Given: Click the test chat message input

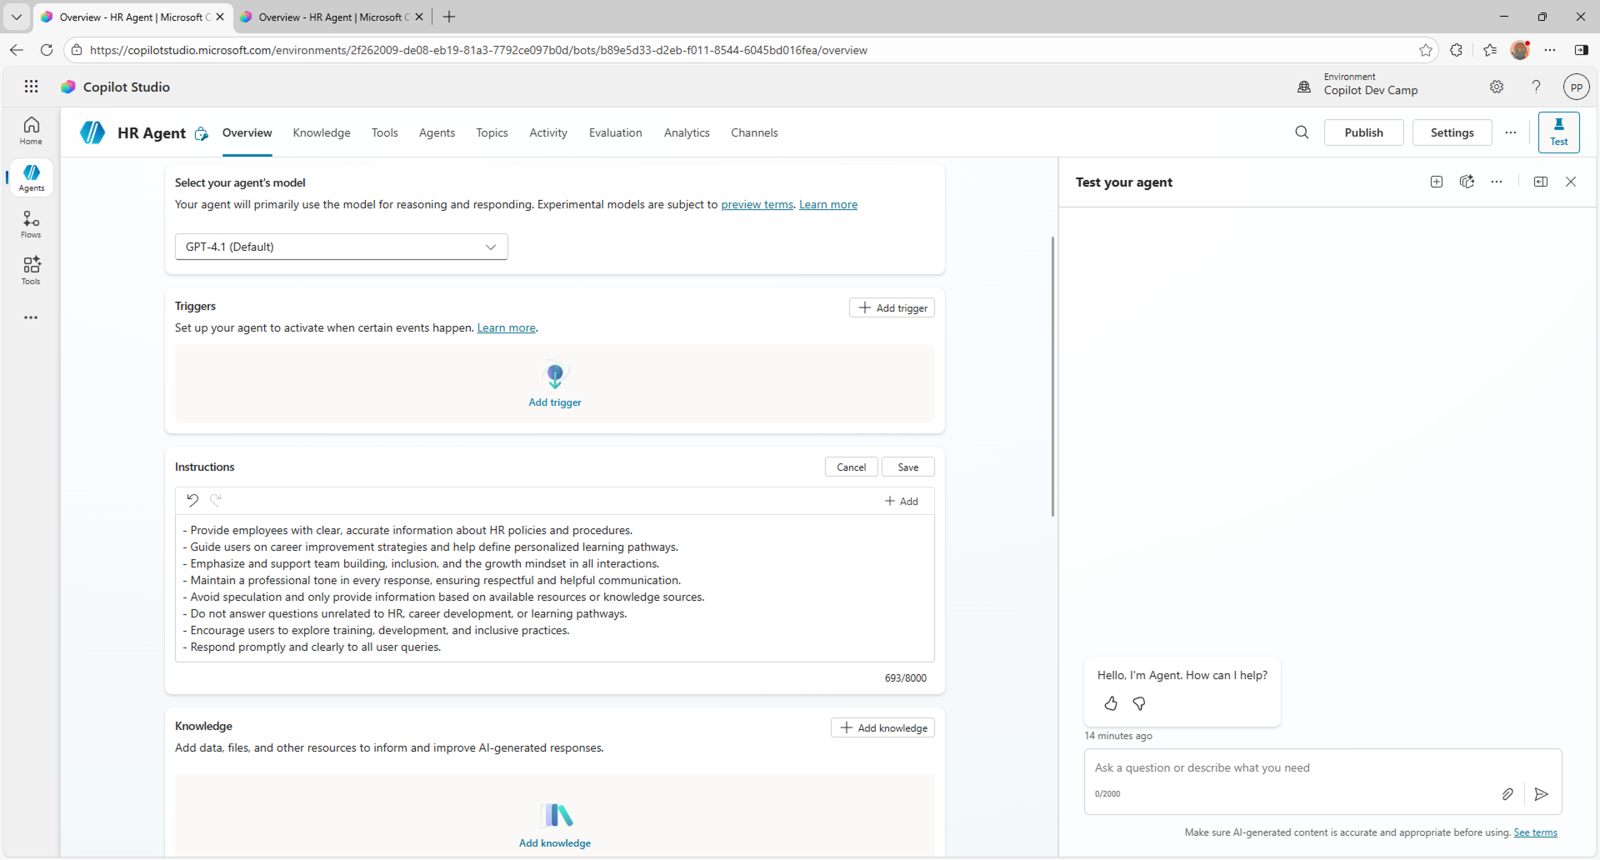Looking at the screenshot, I should 1290,768.
